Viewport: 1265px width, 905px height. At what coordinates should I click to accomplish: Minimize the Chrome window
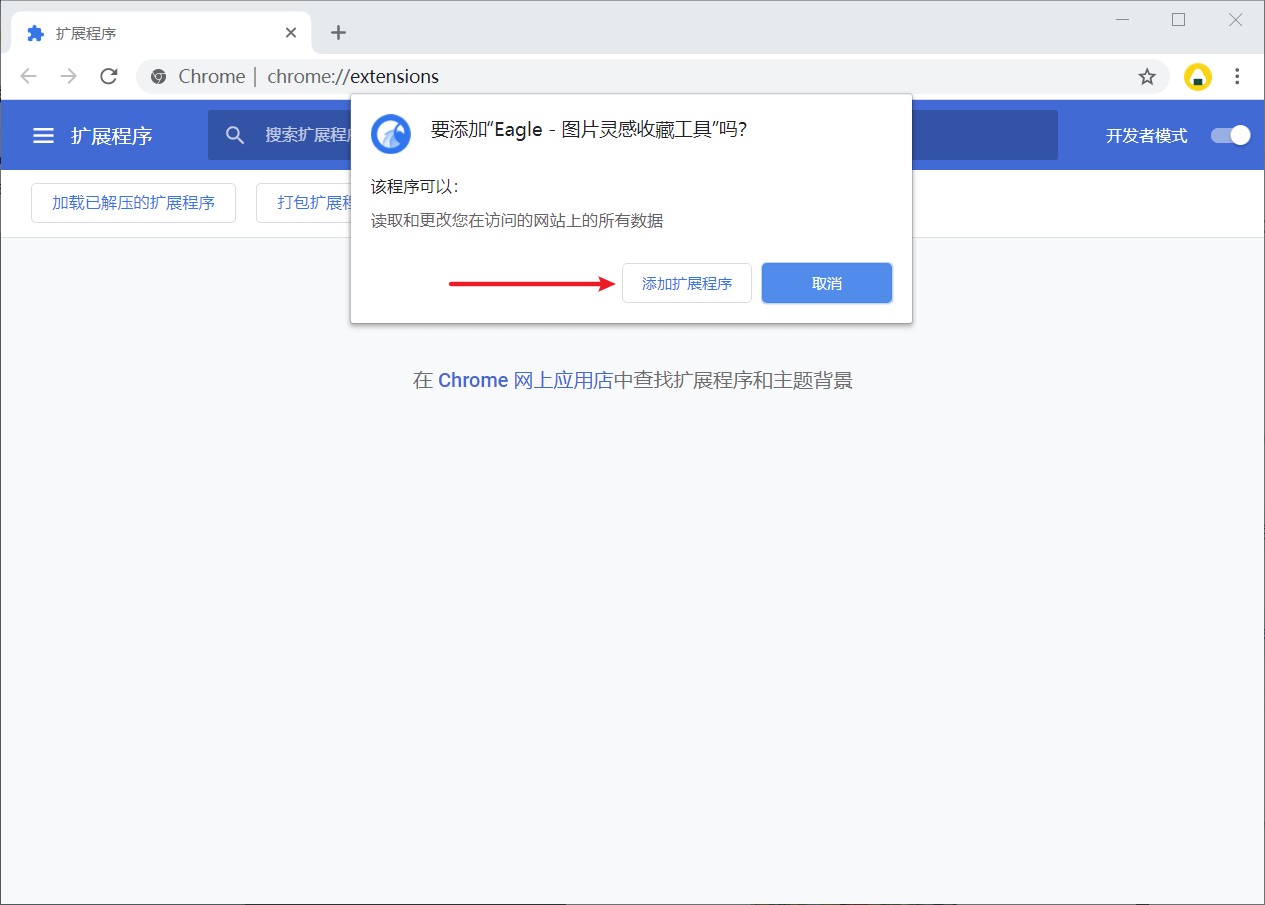tap(1123, 20)
